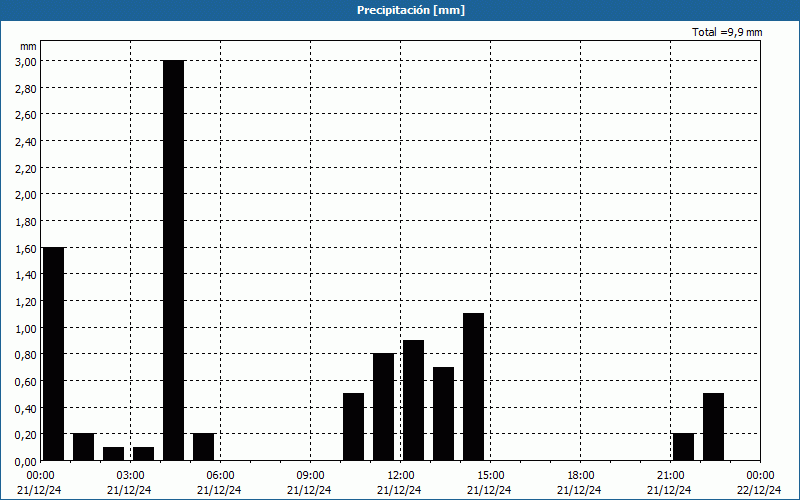Select the 1,80 y-axis label
This screenshot has width=800, height=500.
[x=26, y=221]
